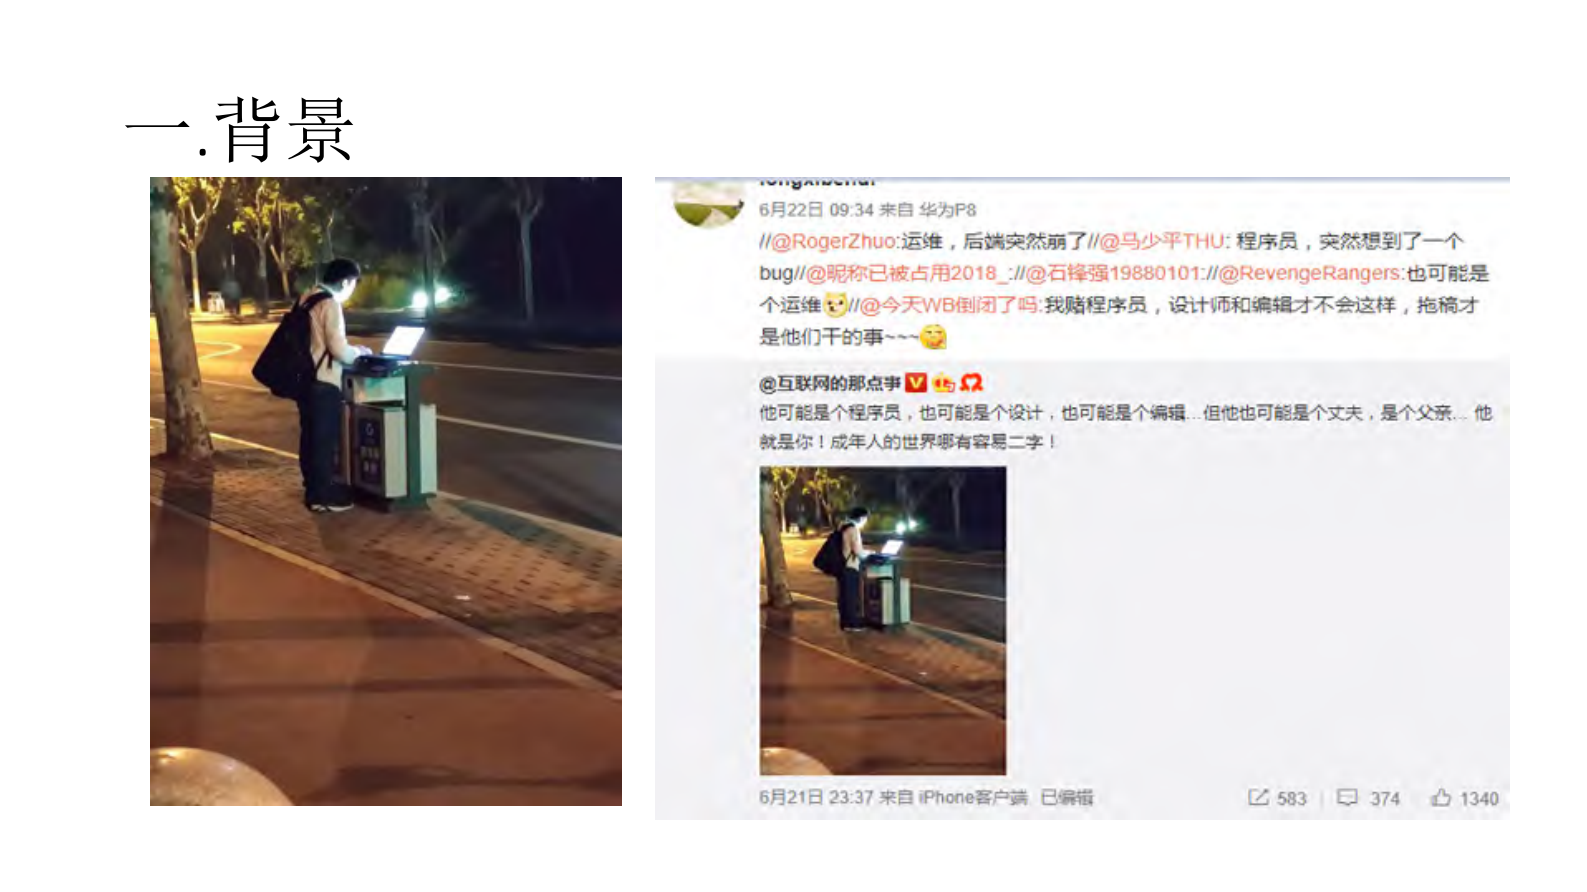Click the orange V verified badge

[x=915, y=382]
